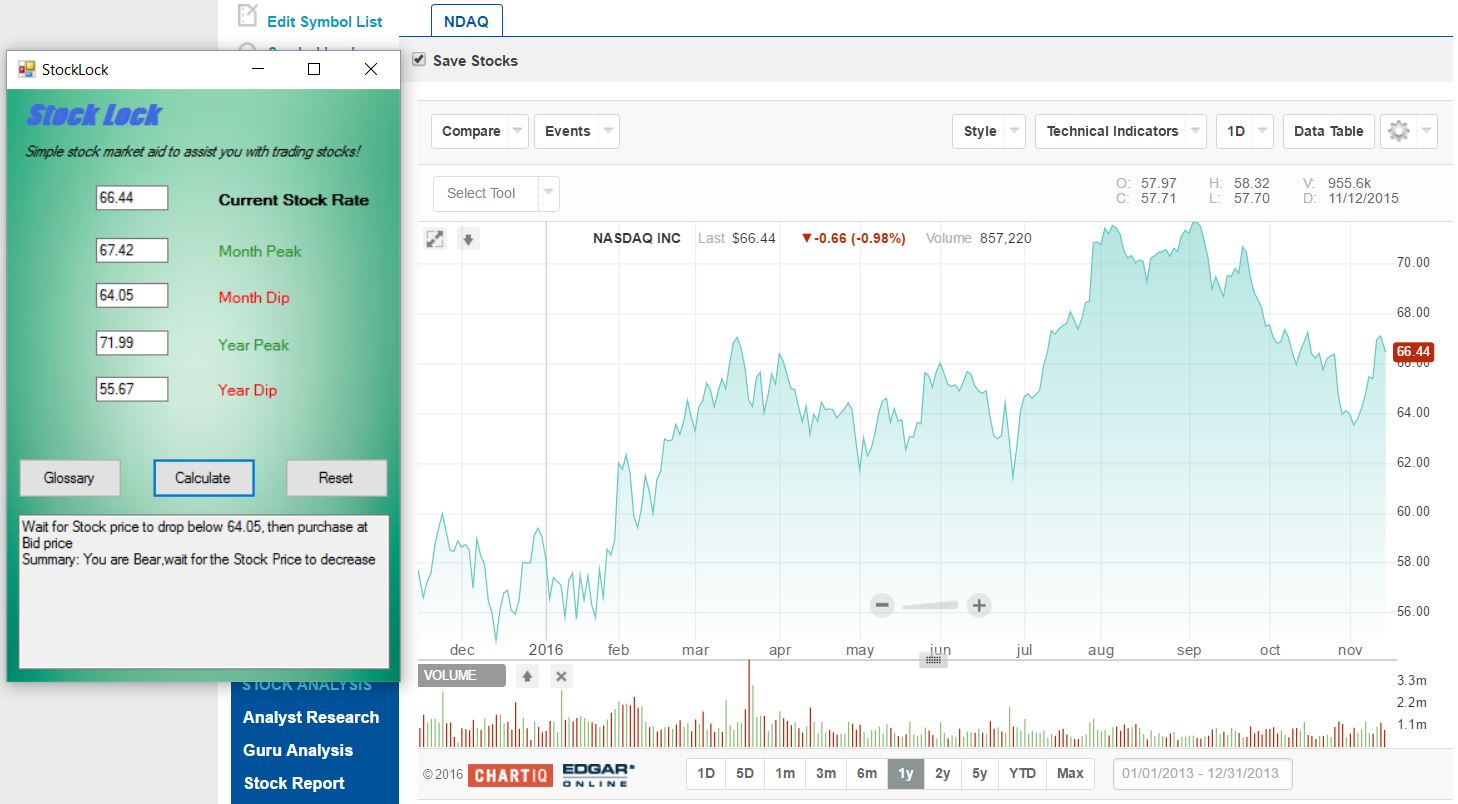
Task: Select the YTD range button
Action: 1022,773
